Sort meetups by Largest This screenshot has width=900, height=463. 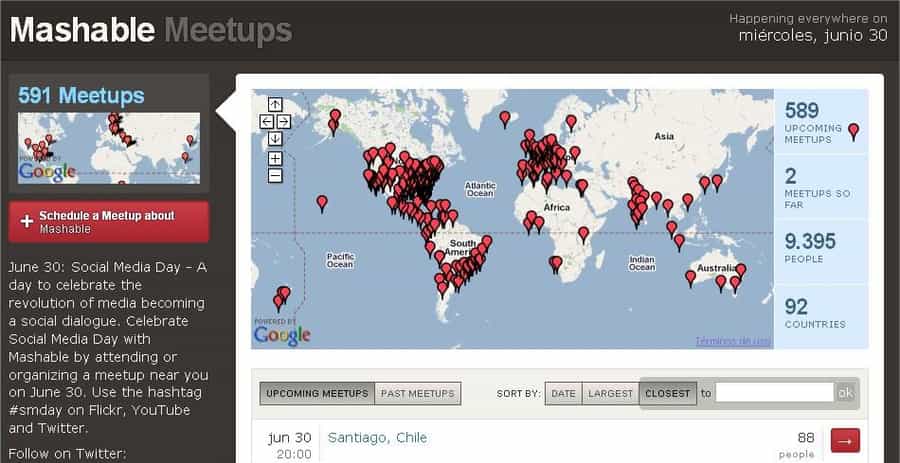coord(610,394)
